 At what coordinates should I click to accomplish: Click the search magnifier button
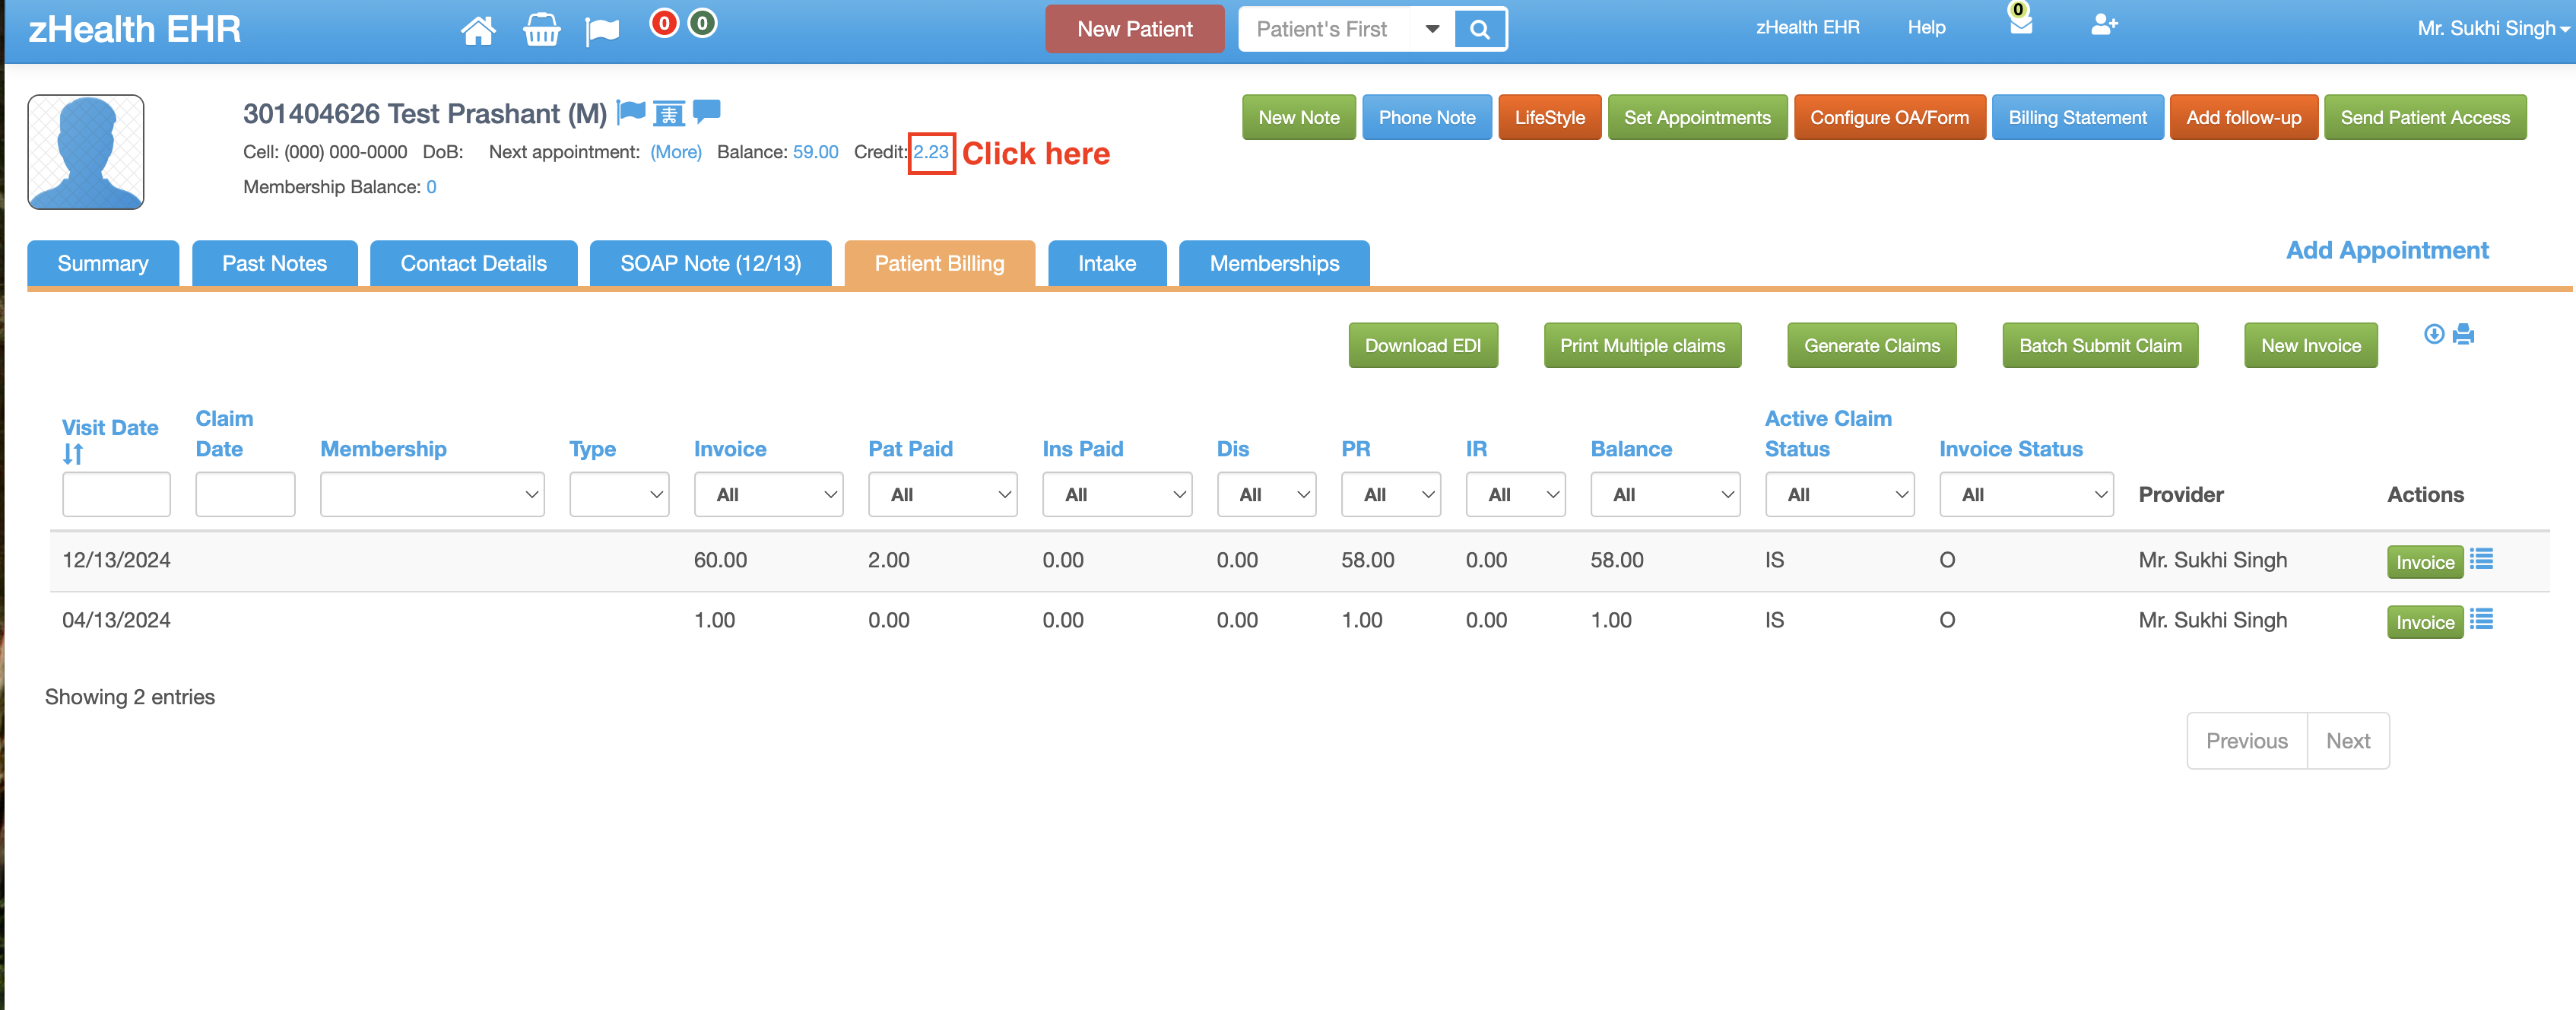click(1479, 29)
